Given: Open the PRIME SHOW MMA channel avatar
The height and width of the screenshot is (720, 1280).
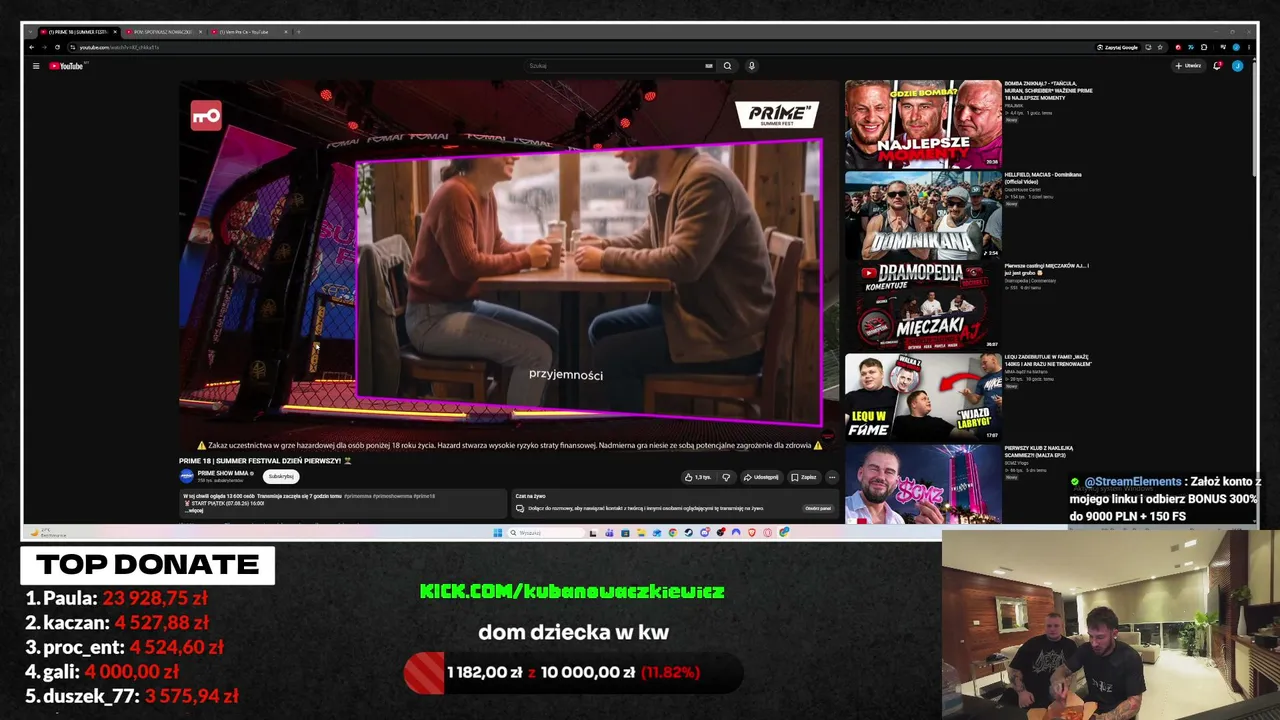Looking at the screenshot, I should (x=186, y=476).
